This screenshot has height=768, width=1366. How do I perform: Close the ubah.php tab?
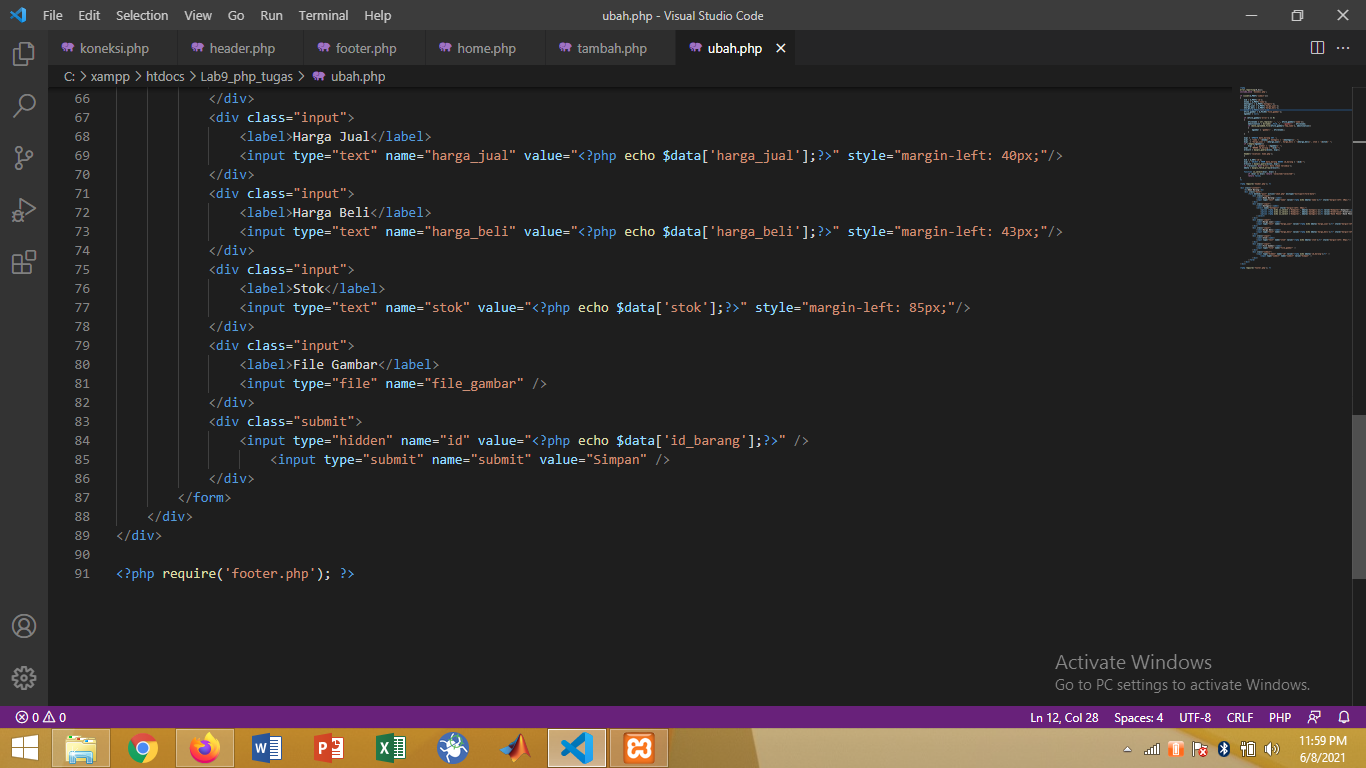[x=781, y=48]
